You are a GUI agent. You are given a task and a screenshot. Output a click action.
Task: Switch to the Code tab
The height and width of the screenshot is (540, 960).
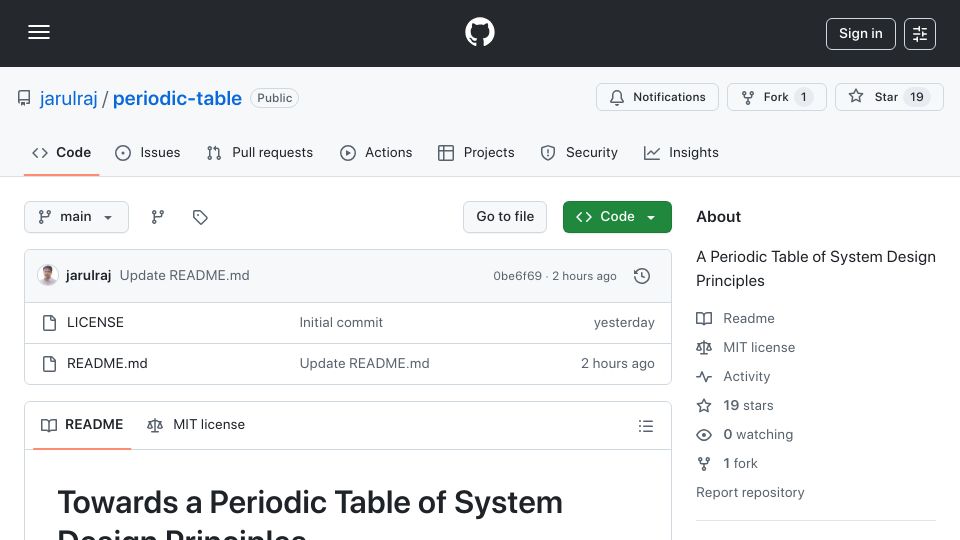61,152
